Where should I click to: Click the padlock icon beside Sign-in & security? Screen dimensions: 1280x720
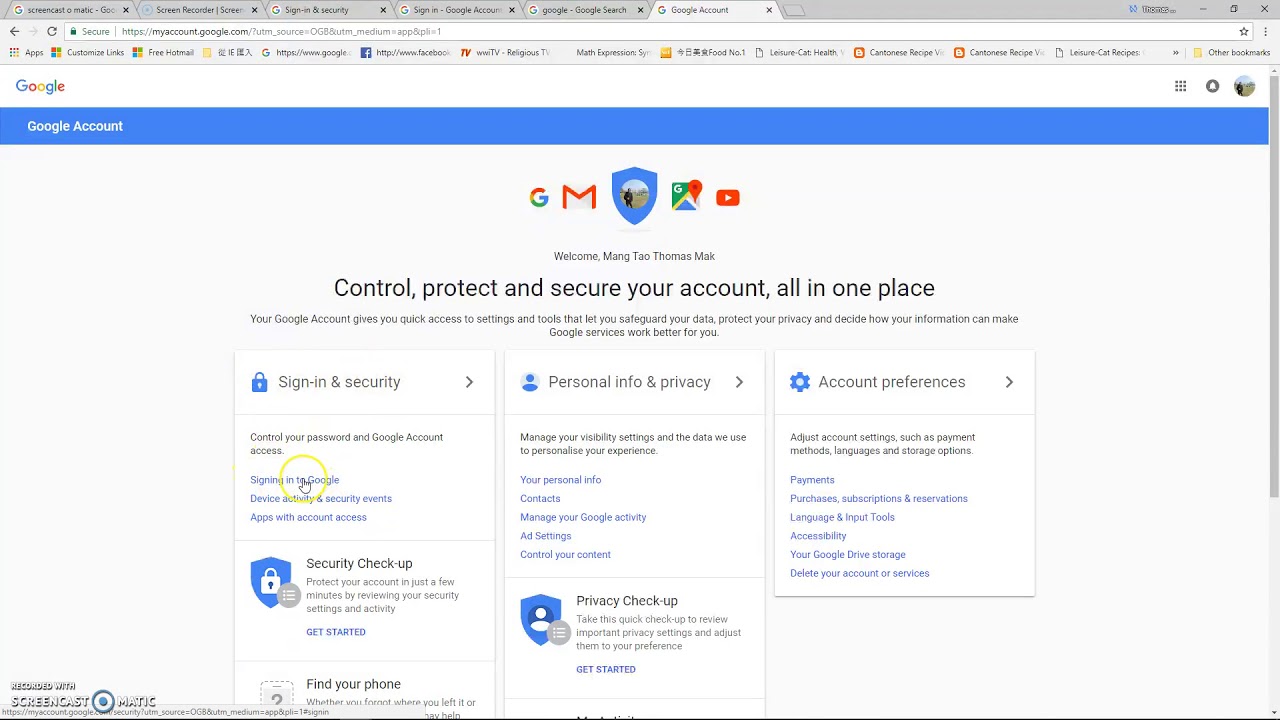coord(259,382)
